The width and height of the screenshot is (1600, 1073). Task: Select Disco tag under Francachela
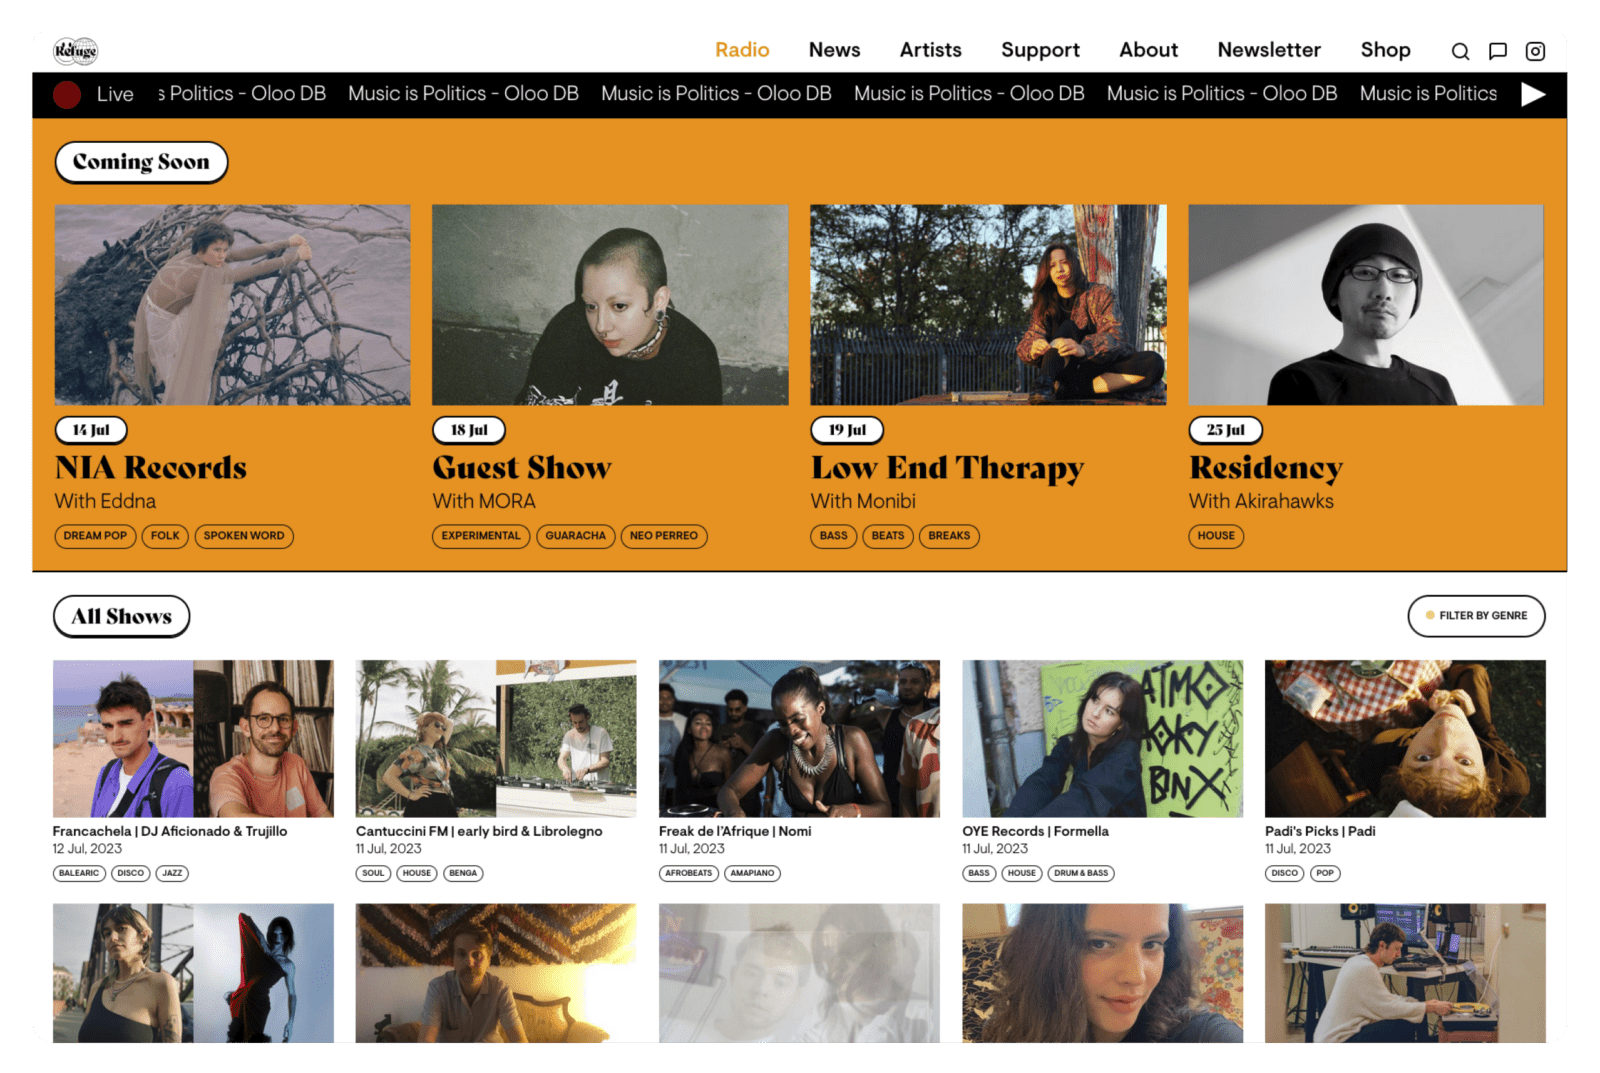pos(131,873)
